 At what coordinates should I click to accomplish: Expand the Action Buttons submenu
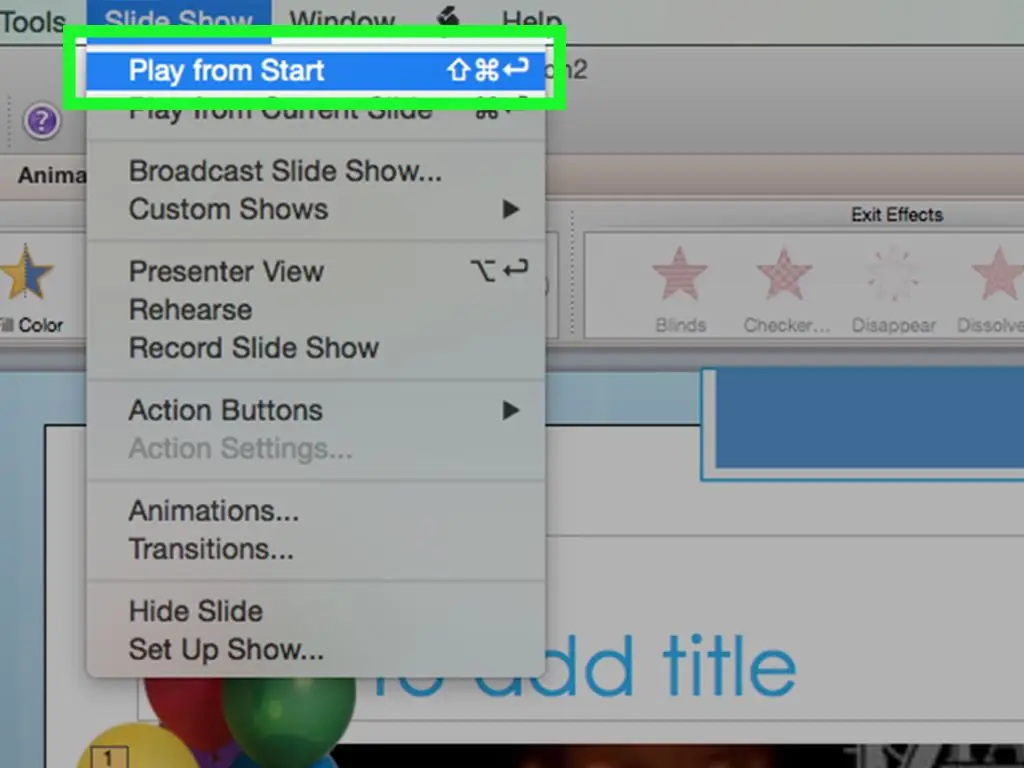point(316,410)
